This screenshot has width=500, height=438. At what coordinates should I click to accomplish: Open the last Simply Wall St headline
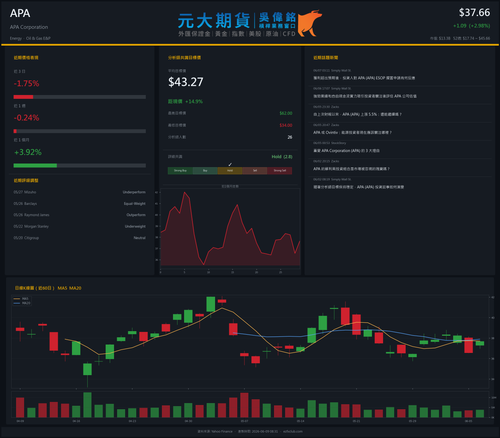pos(358,187)
